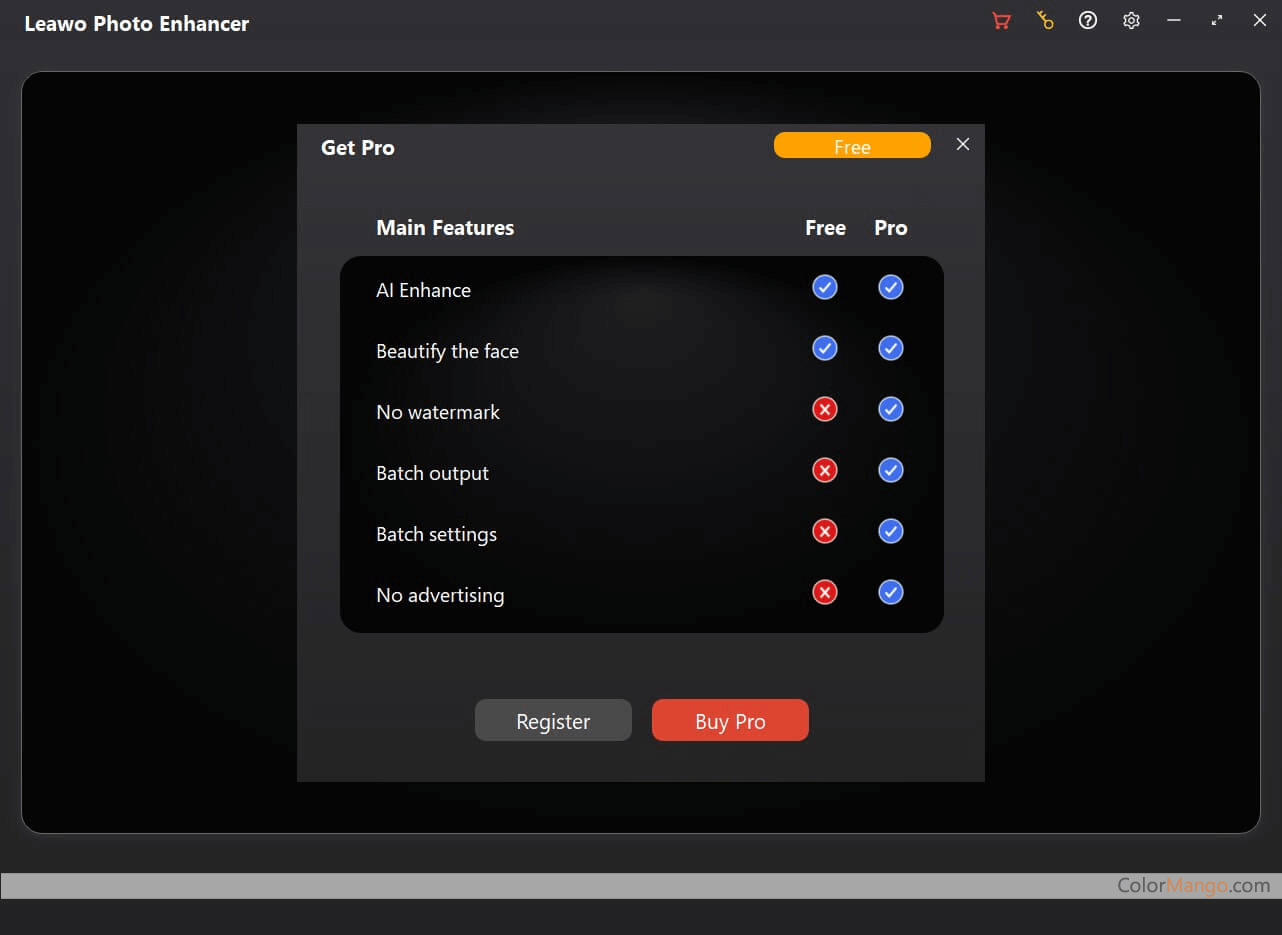1282x935 pixels.
Task: Click the Pro checkmark for No watermark
Action: (x=891, y=410)
